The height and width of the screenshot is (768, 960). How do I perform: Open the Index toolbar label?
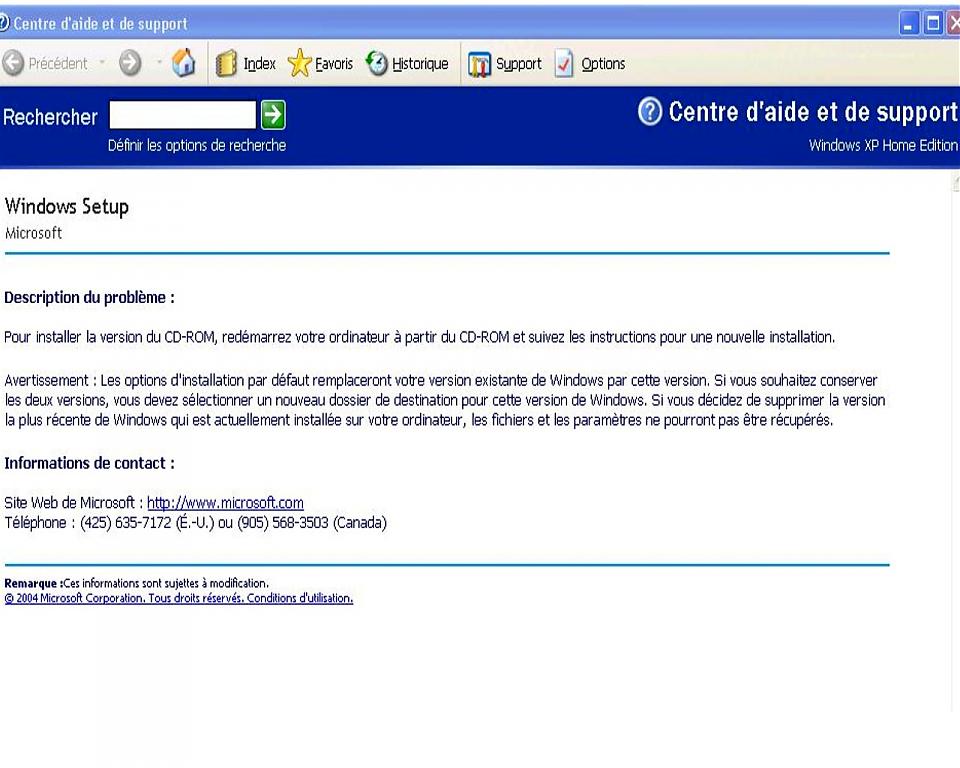(260, 64)
